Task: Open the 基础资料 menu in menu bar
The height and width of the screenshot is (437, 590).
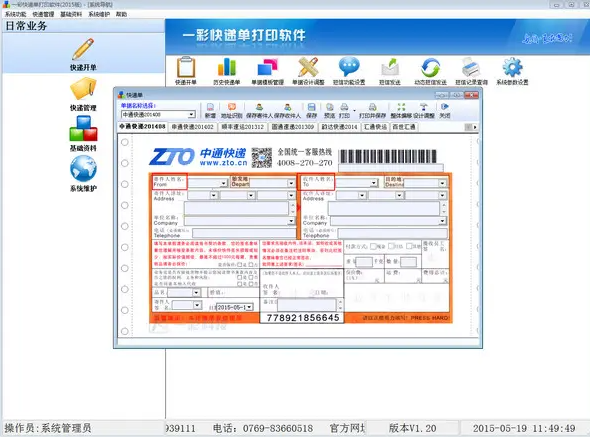Action: (x=71, y=14)
